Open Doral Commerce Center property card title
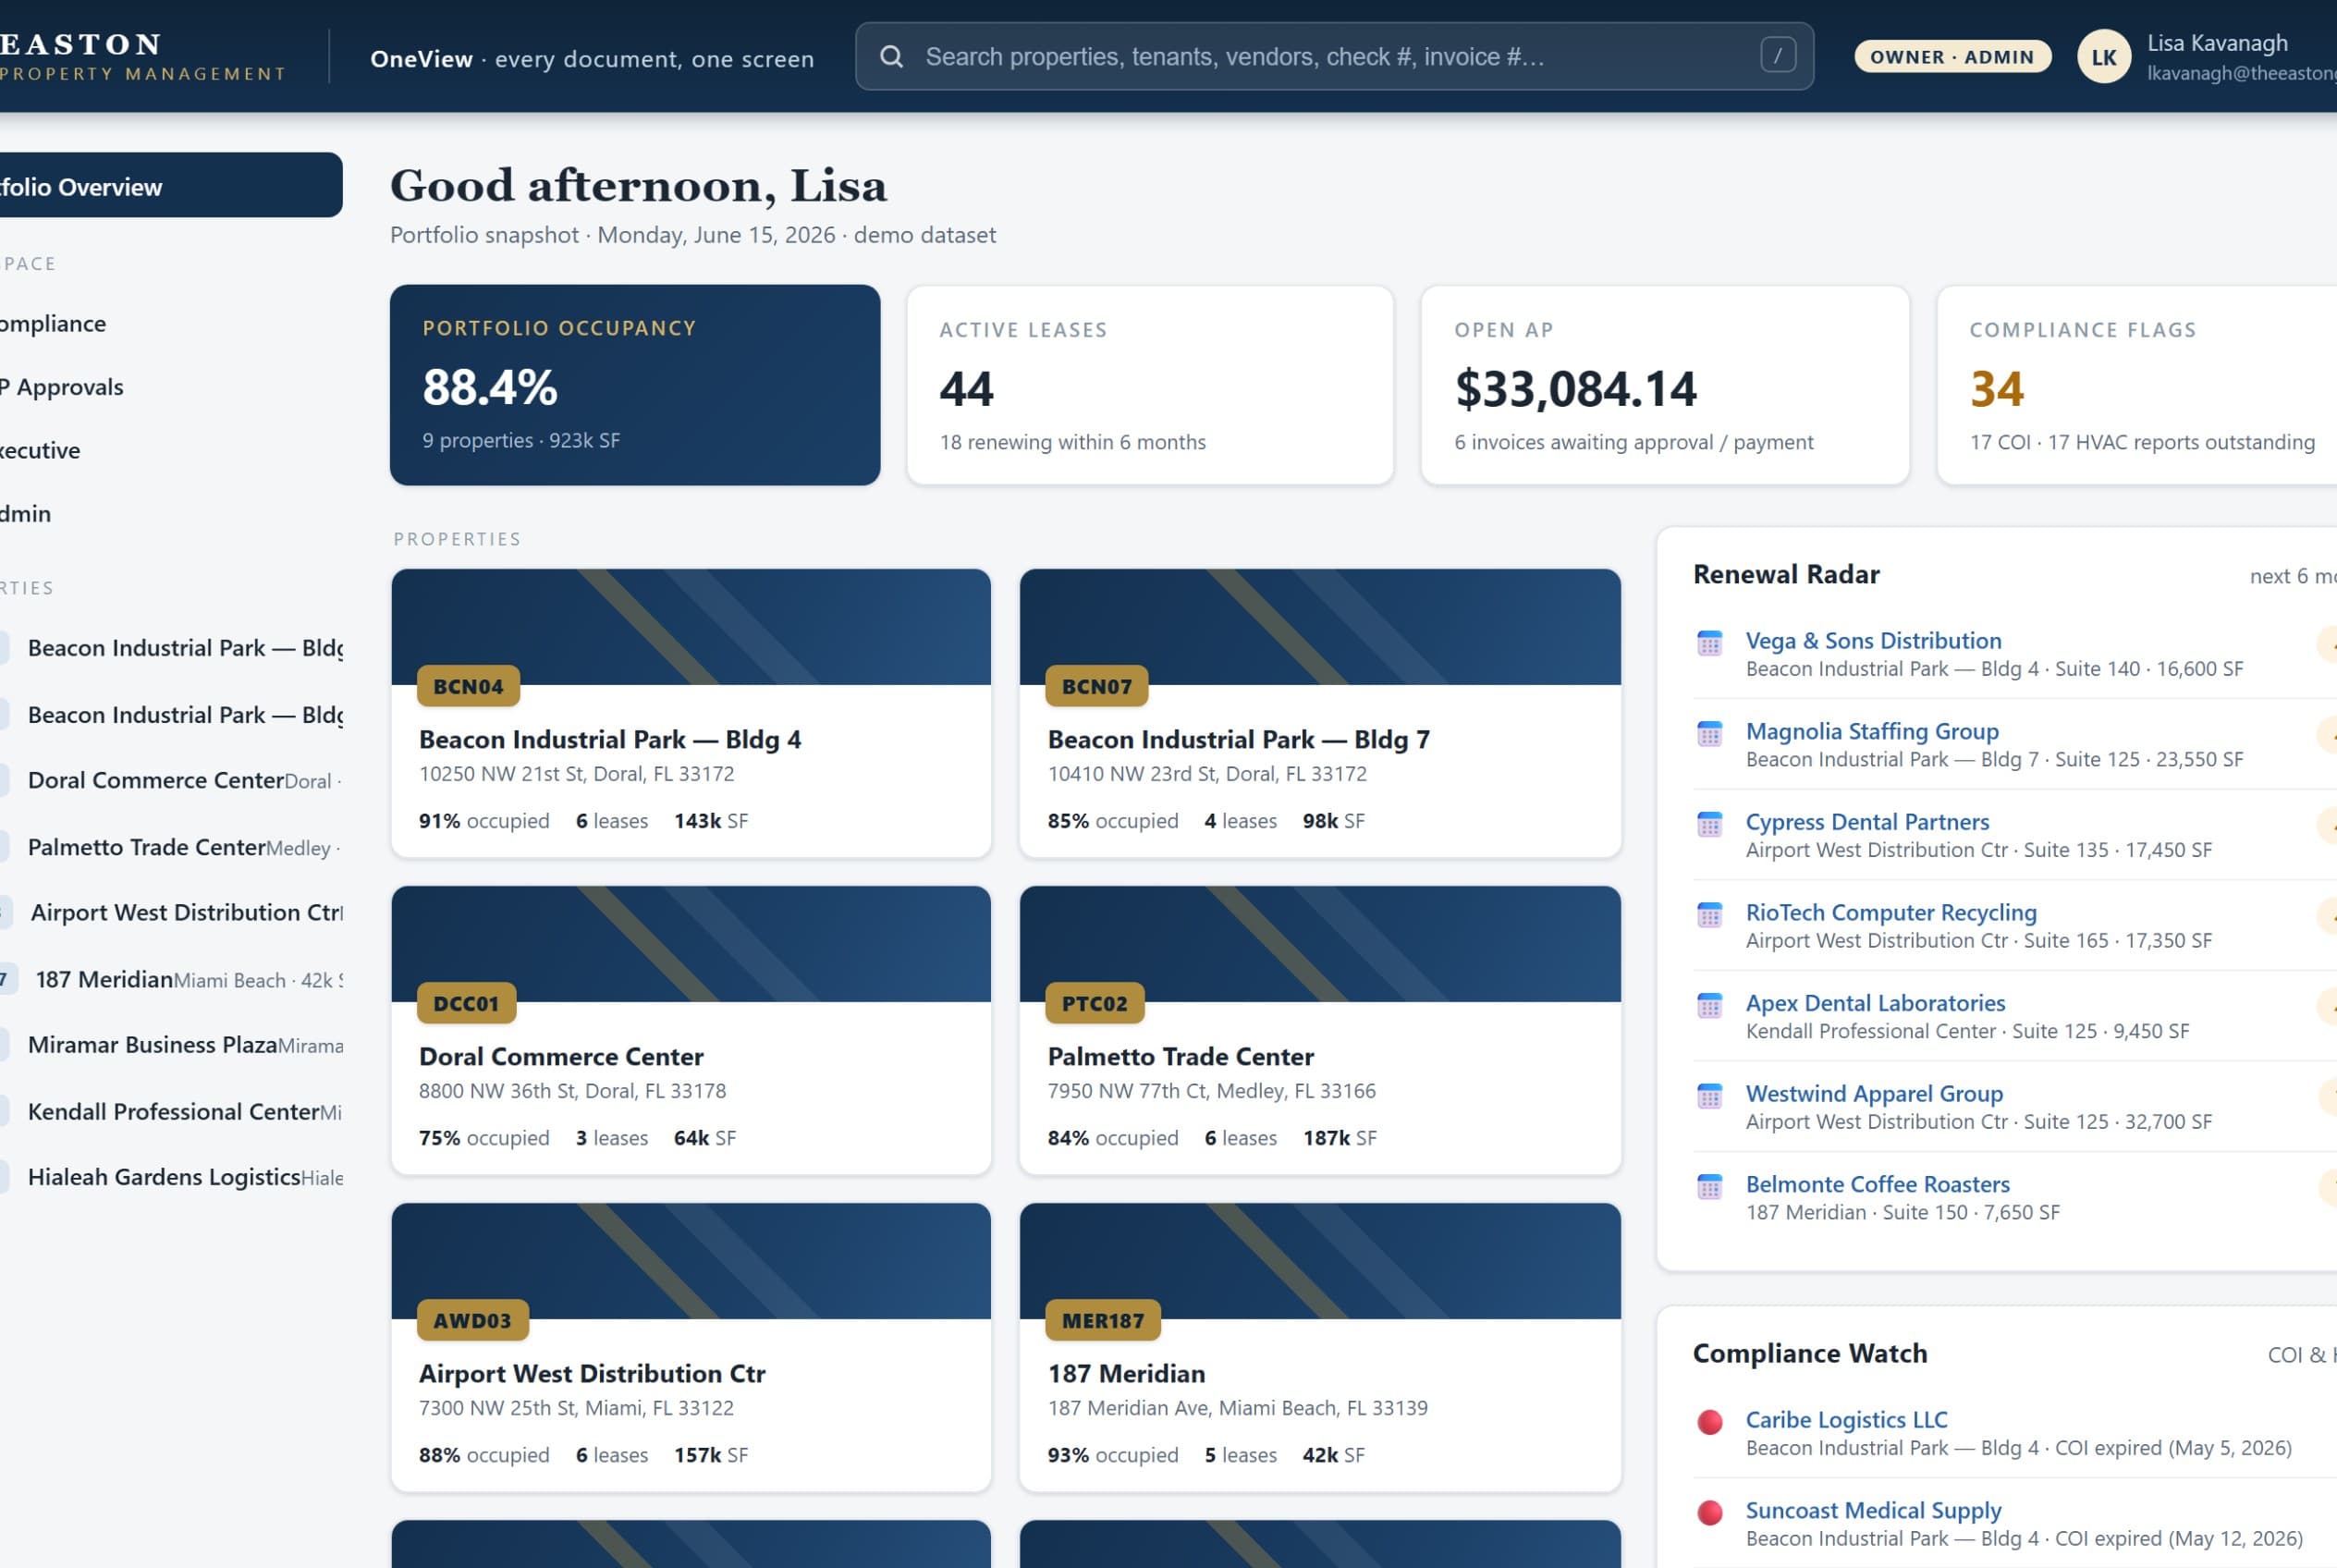Screen dimensions: 2337x1568 [561, 1056]
